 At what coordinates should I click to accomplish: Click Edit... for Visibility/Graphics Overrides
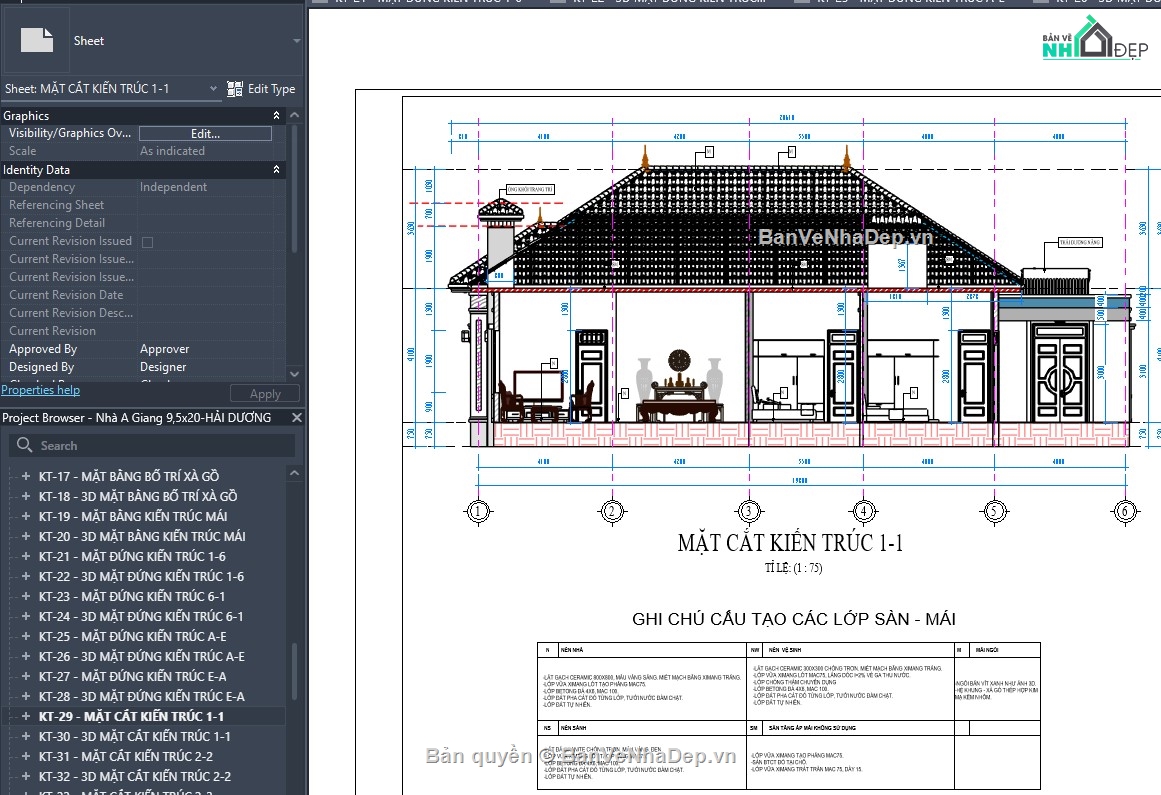[x=205, y=133]
